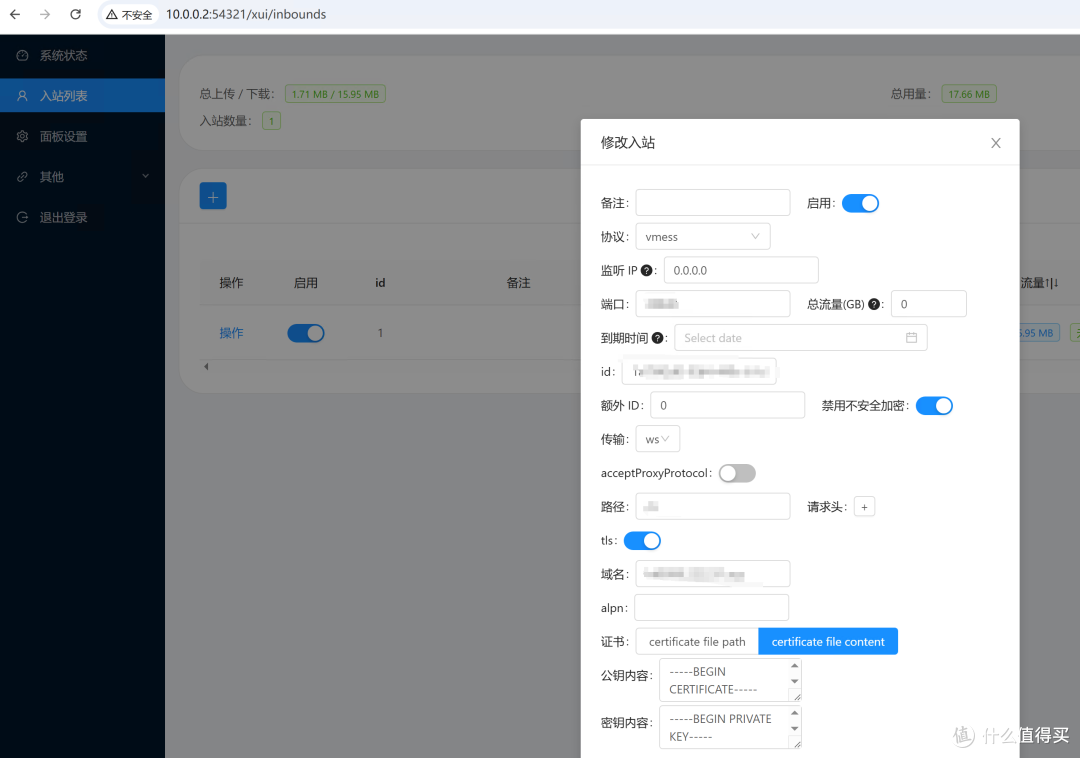This screenshot has height=758, width=1080.
Task: Close the 修改入站 dialog
Action: pos(995,143)
